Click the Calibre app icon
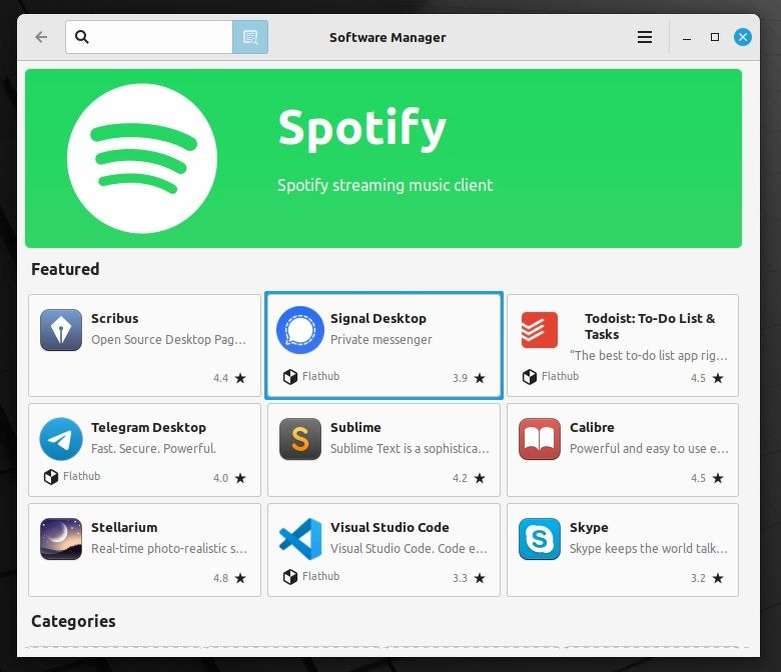 coord(539,439)
